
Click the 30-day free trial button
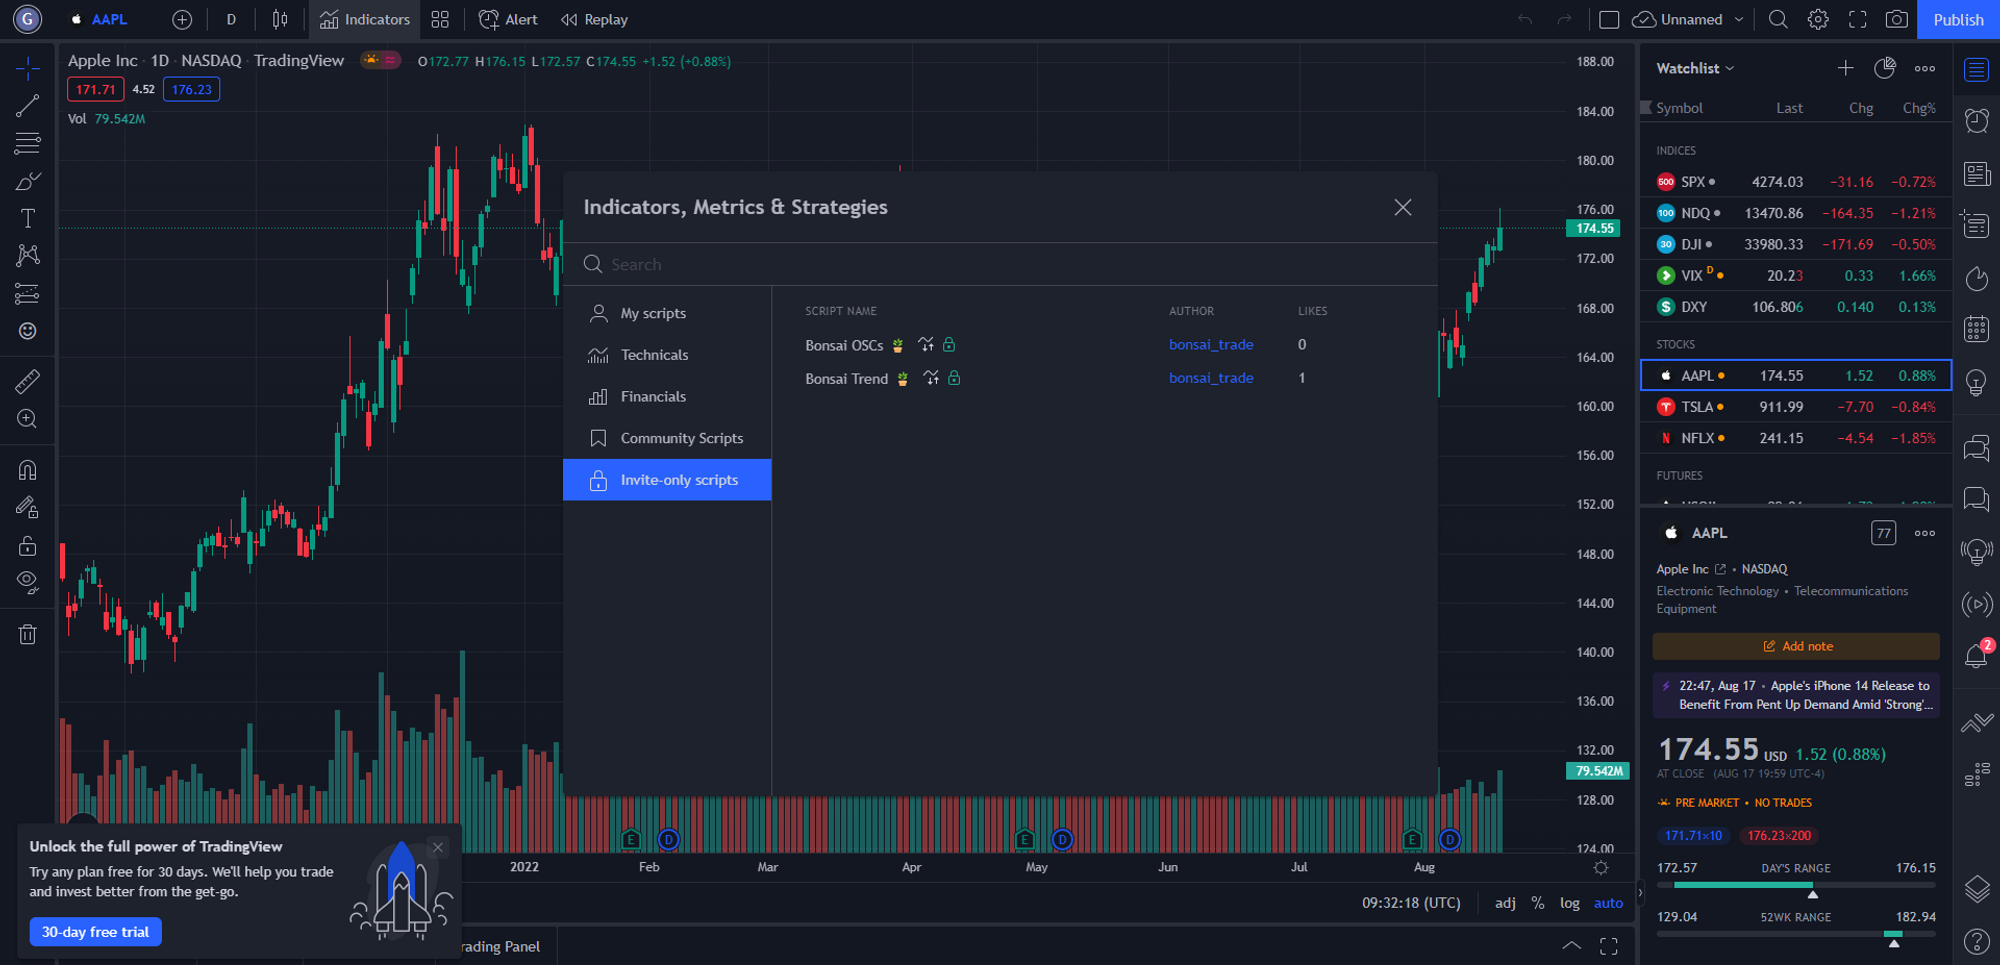point(95,932)
